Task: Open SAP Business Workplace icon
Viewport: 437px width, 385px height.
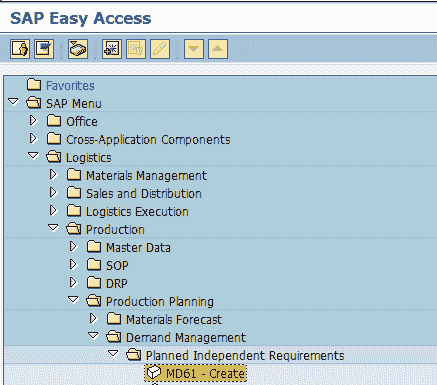Action: tap(78, 49)
